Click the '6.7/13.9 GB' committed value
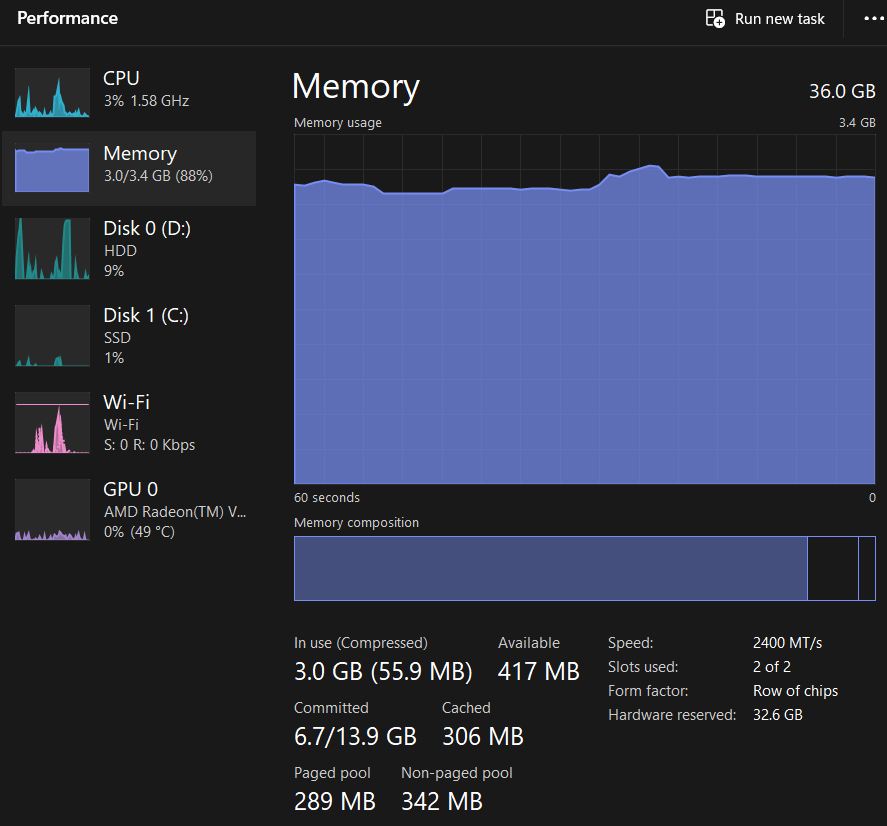Image resolution: width=887 pixels, height=826 pixels. click(355, 736)
